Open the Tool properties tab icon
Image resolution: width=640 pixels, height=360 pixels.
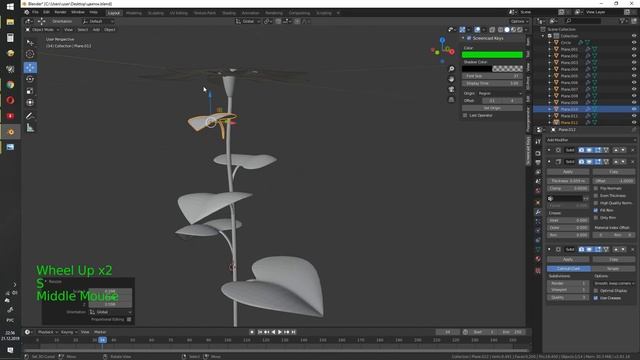tap(538, 142)
